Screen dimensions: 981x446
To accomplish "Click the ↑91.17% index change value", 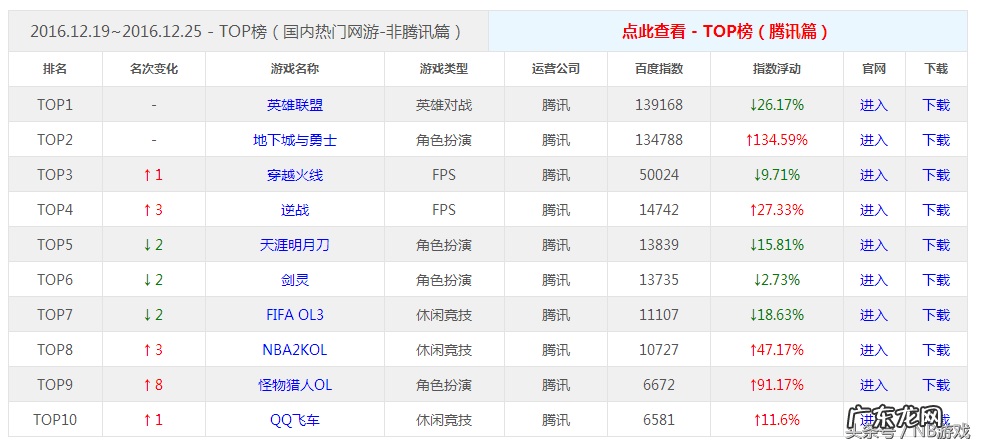I will [776, 385].
